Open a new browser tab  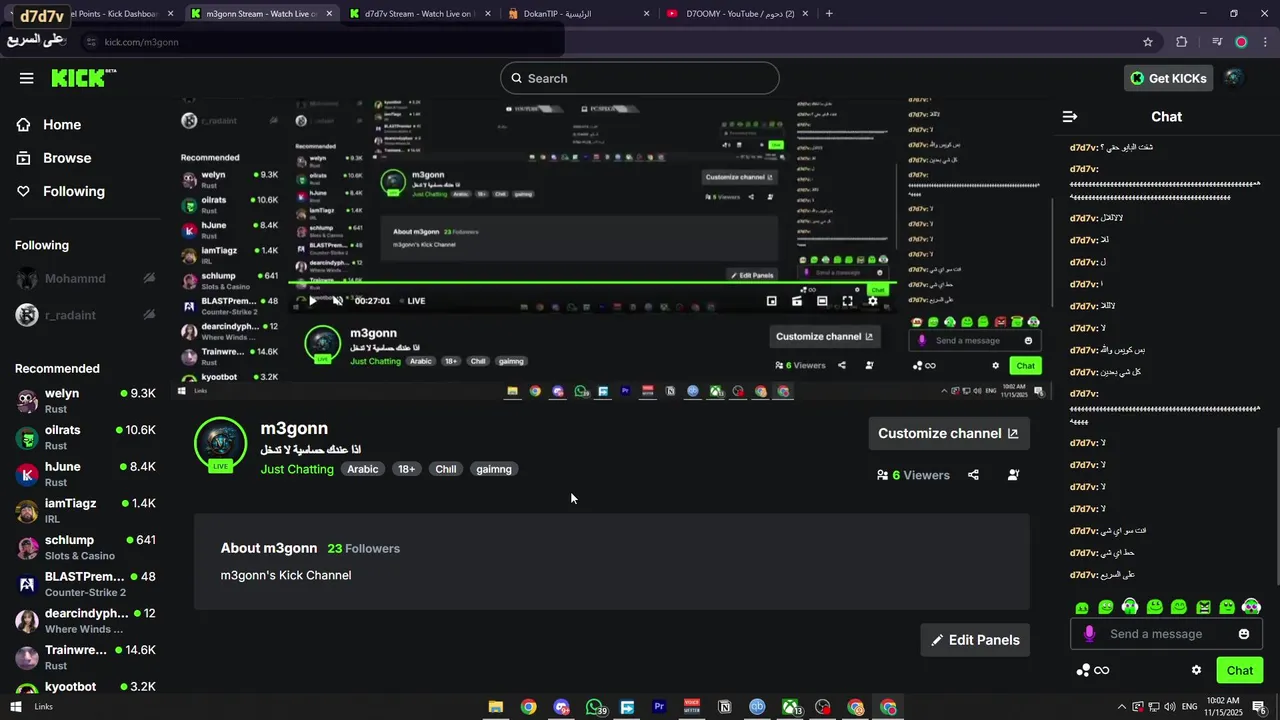click(829, 14)
